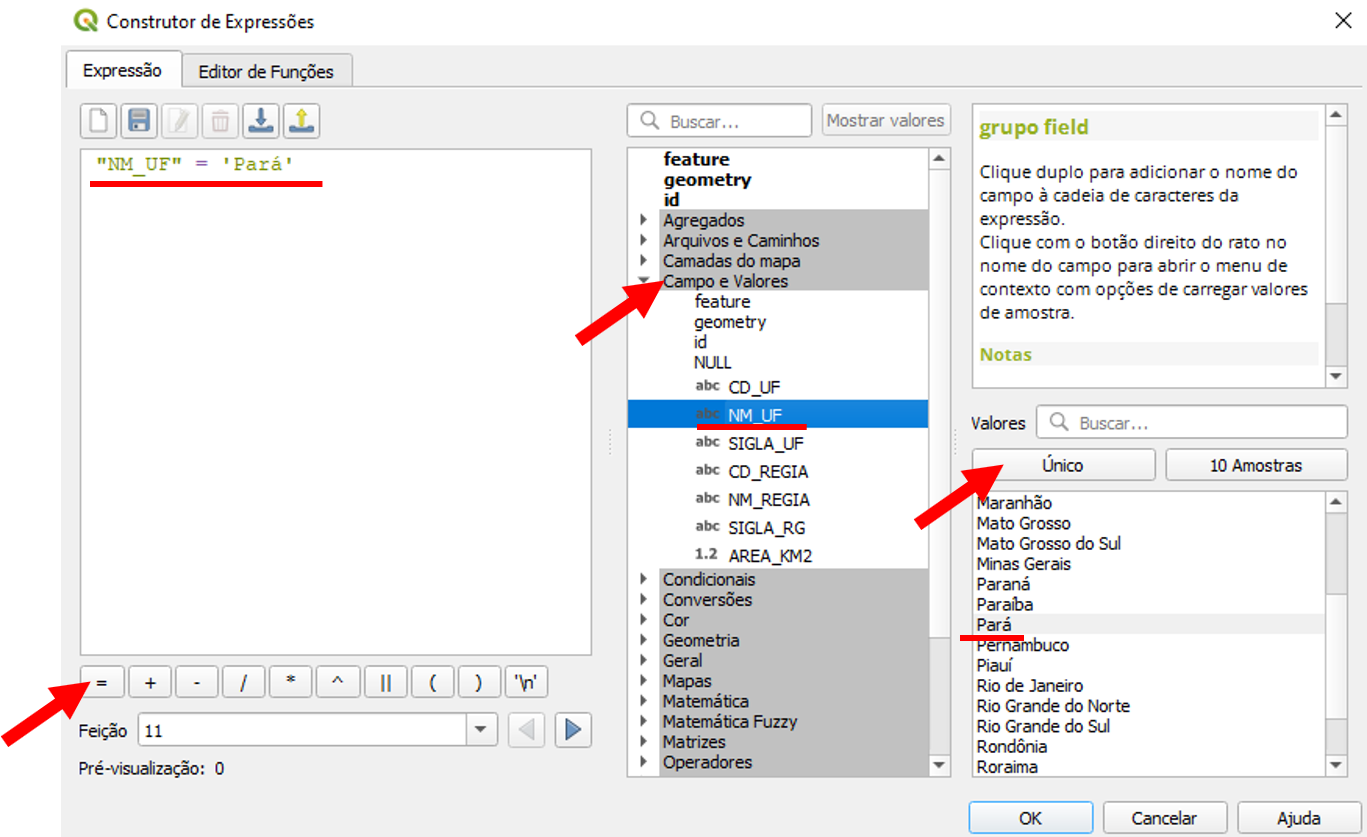This screenshot has width=1367, height=837.
Task: Insert the string concatenation || operator
Action: click(385, 683)
